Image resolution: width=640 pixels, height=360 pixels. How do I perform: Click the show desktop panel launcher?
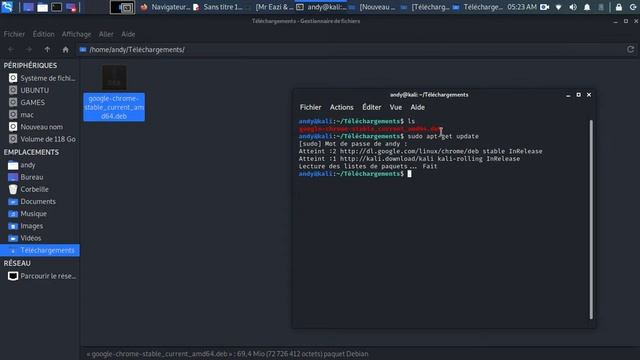tap(28, 7)
